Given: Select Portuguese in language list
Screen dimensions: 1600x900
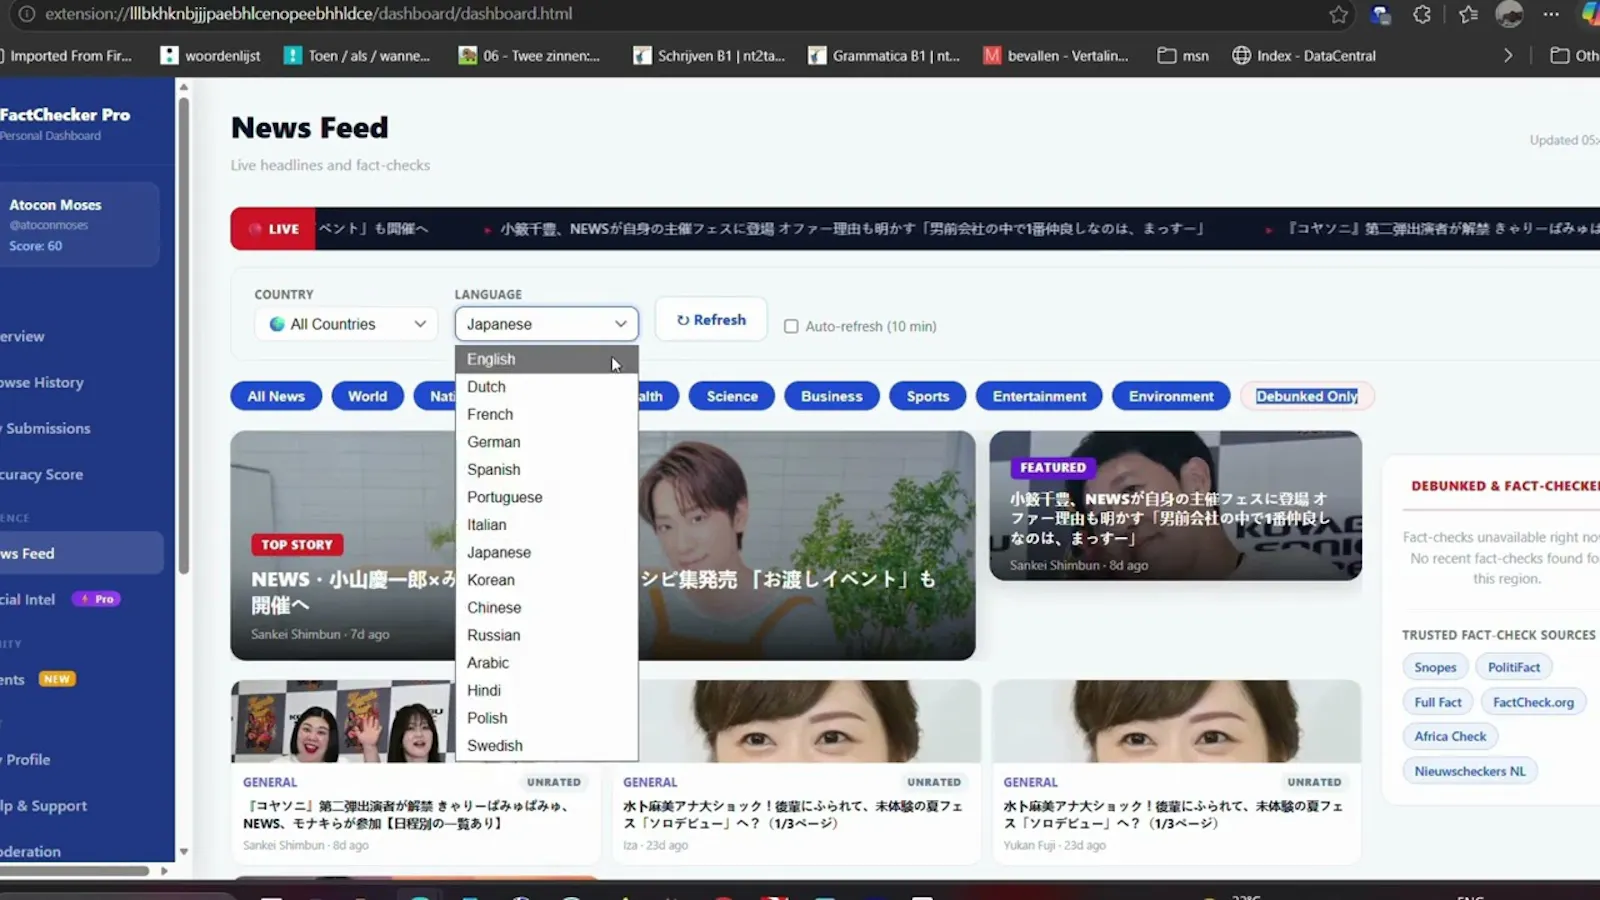Looking at the screenshot, I should pos(546,497).
